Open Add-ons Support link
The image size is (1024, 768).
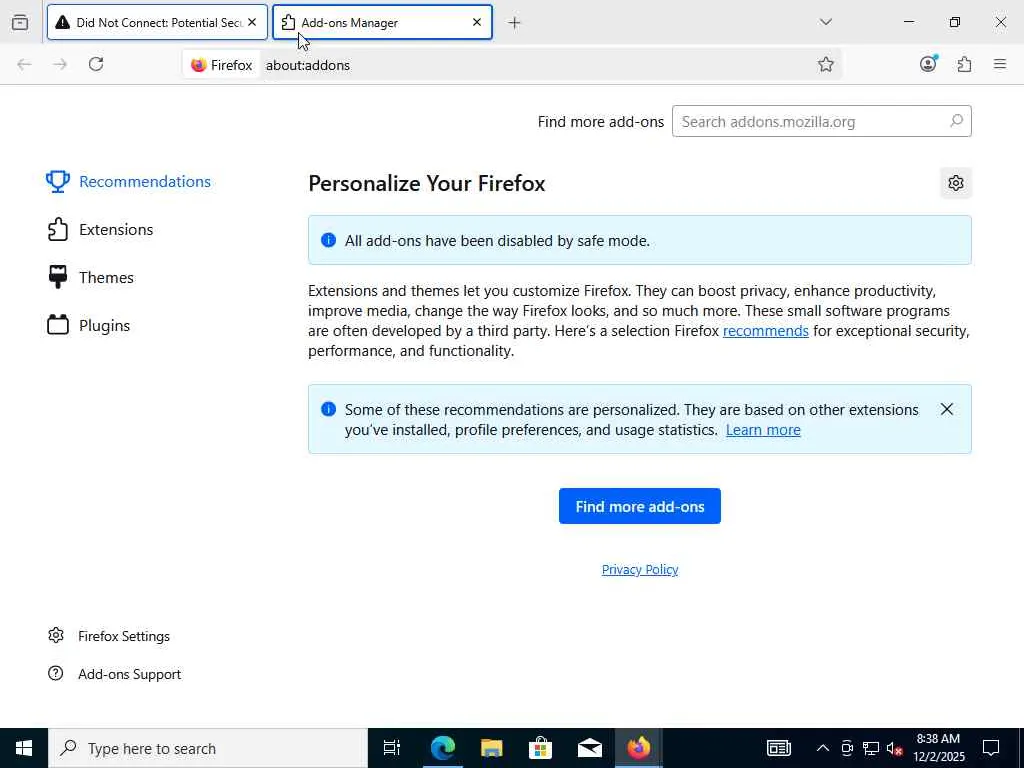114,674
